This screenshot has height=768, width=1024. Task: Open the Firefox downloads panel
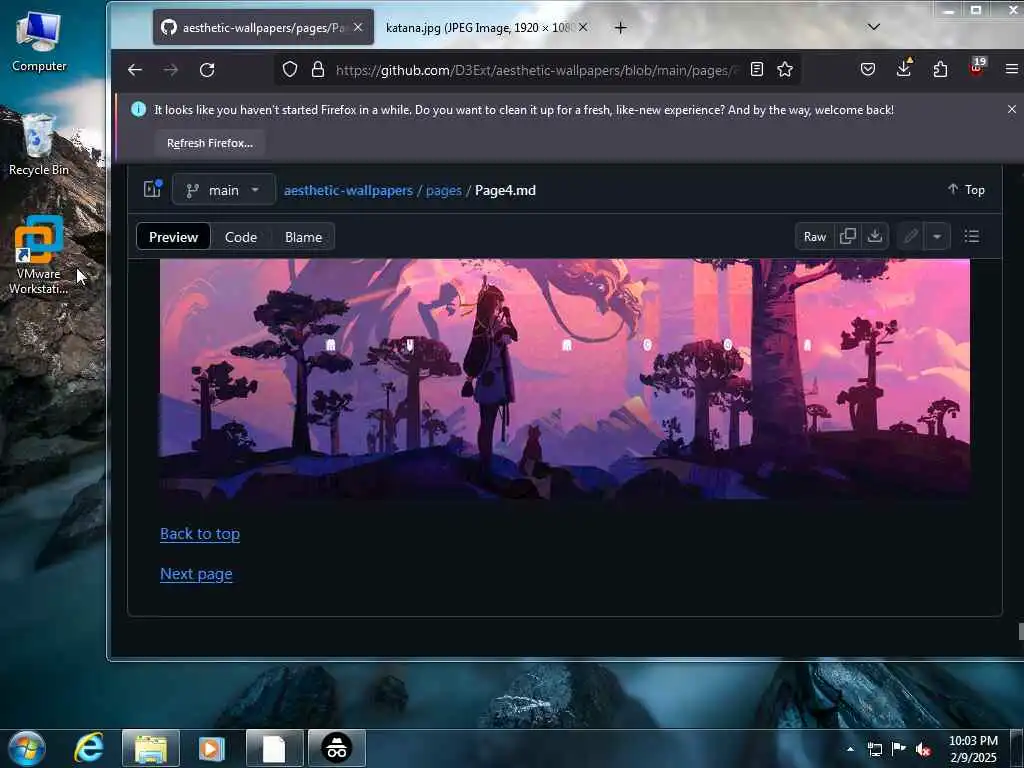[x=904, y=68]
